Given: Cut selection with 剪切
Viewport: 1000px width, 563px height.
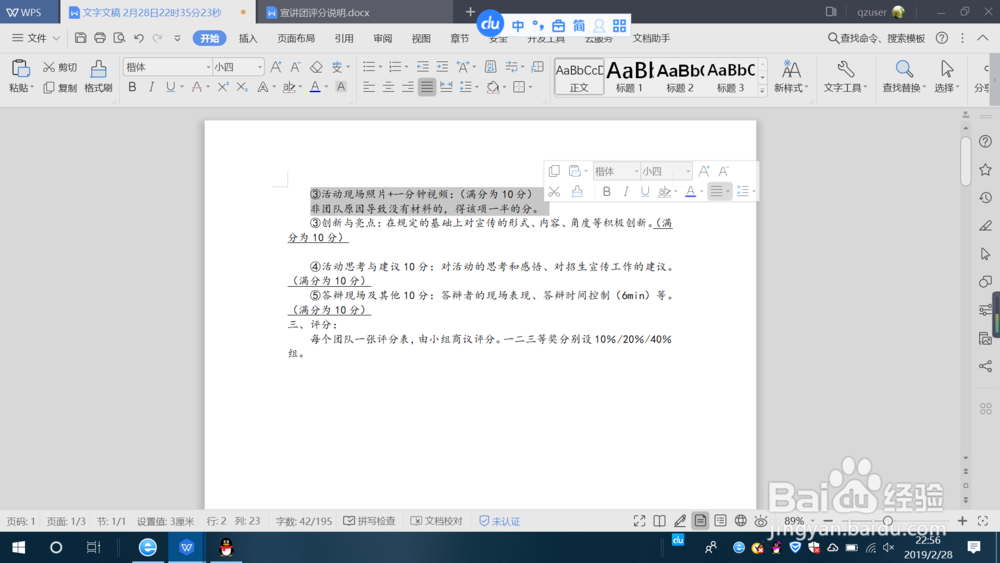Looking at the screenshot, I should point(60,67).
